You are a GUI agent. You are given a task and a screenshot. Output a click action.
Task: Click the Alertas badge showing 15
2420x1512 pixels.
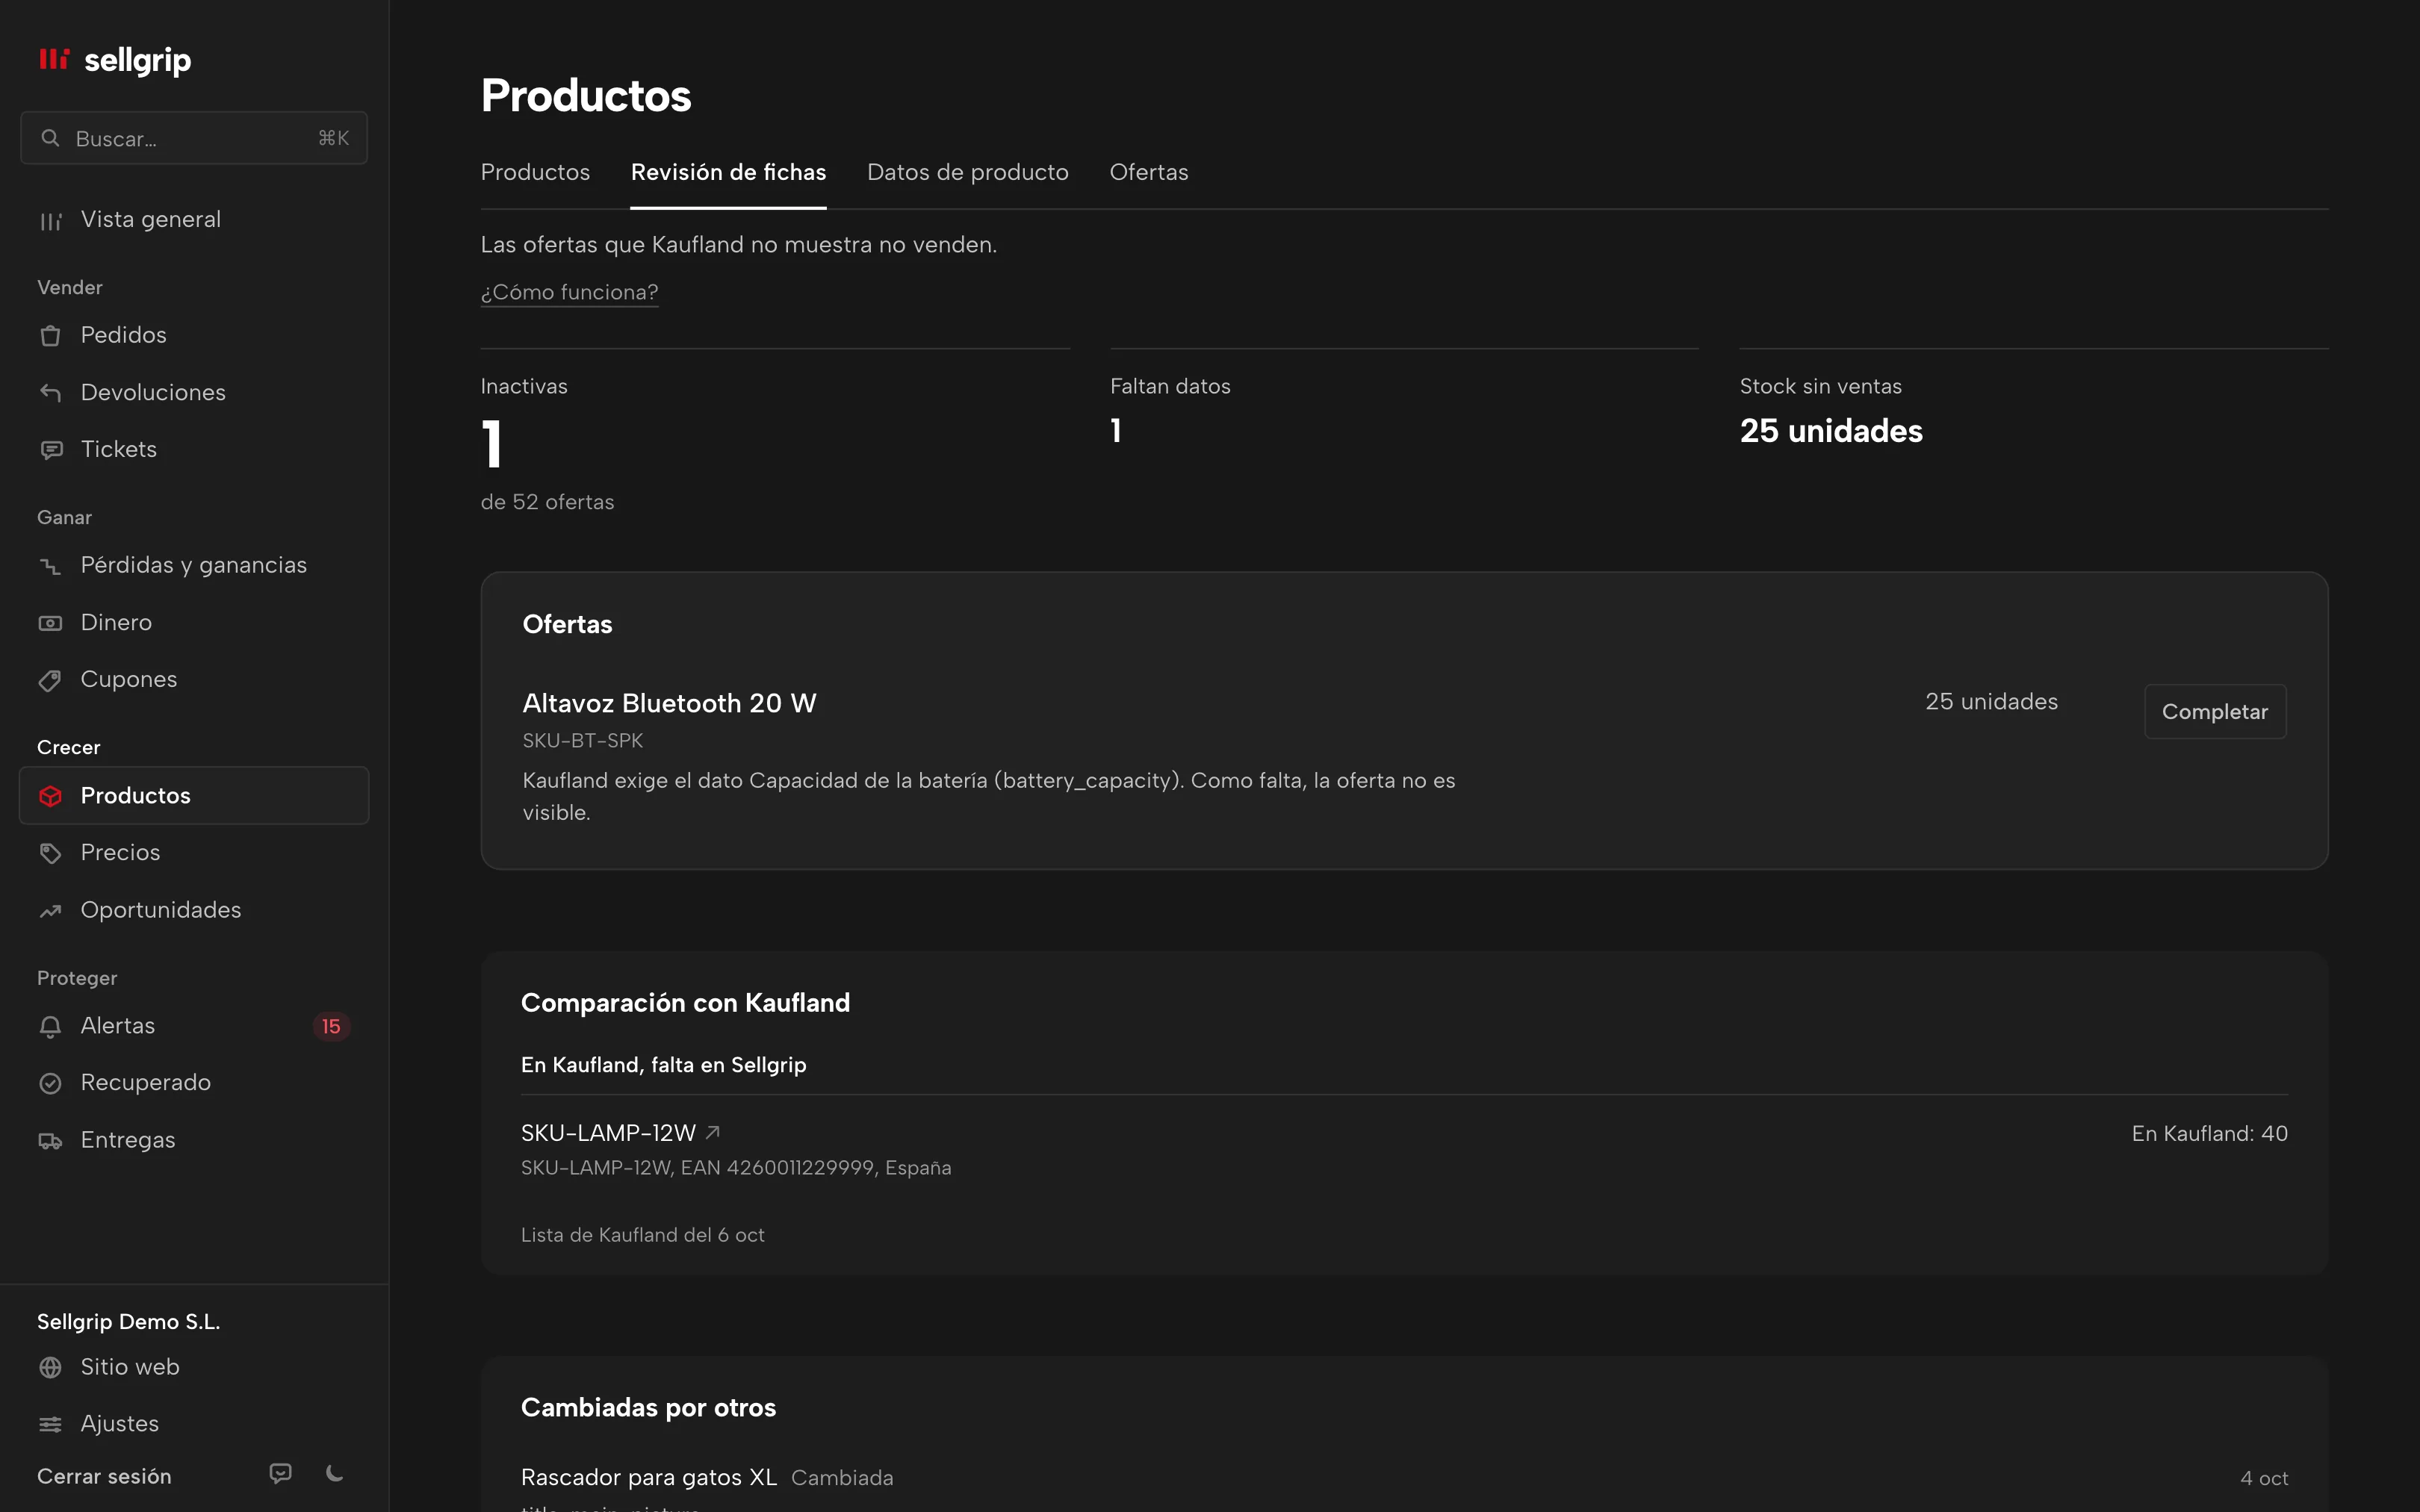(x=331, y=1027)
